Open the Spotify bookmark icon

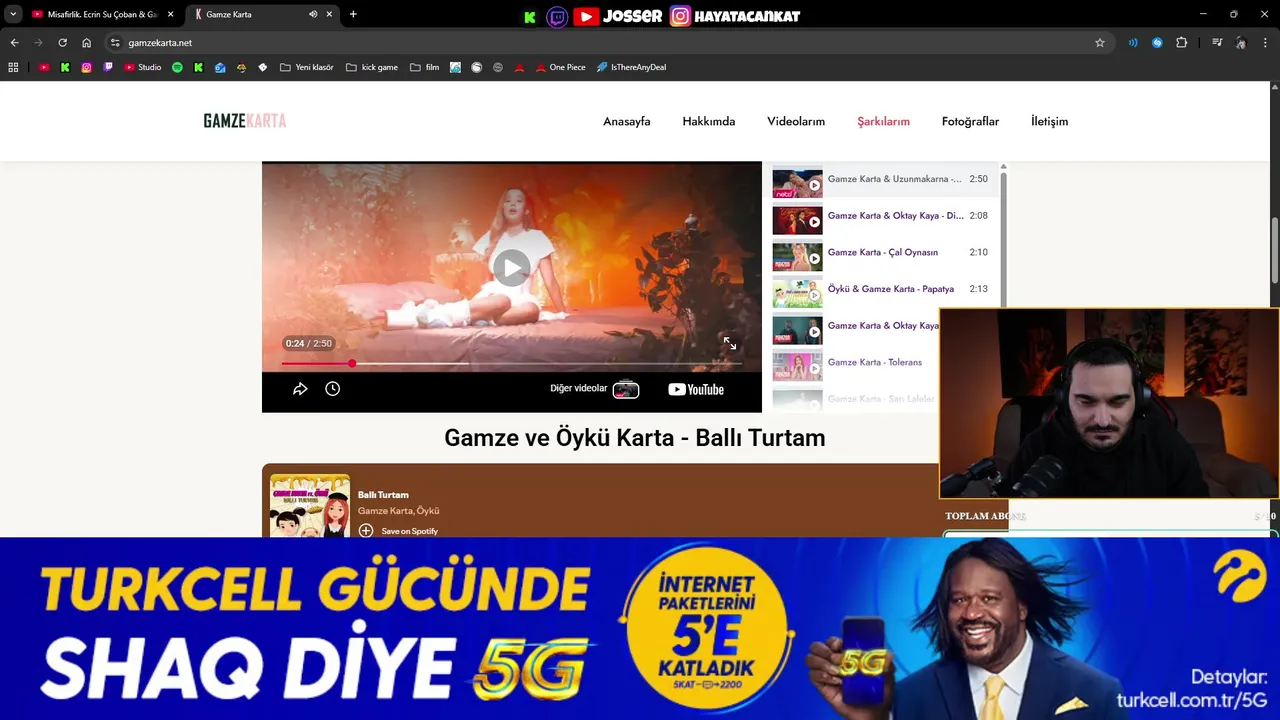177,67
